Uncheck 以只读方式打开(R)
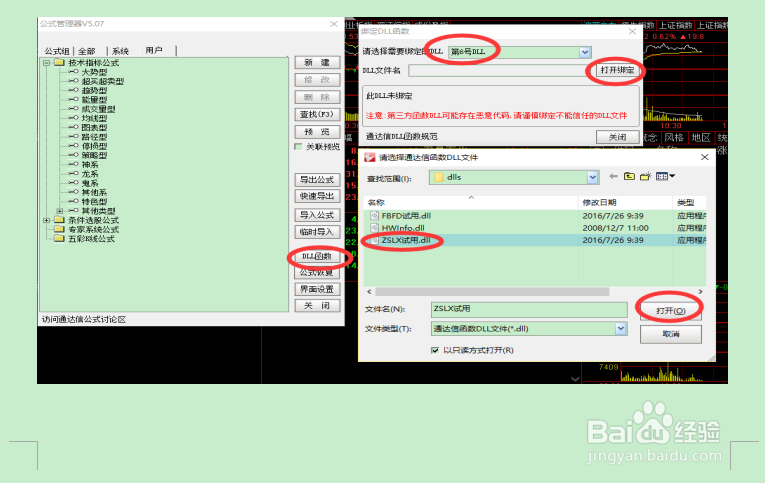Screen dimensions: 765x483 pyautogui.click(x=435, y=350)
